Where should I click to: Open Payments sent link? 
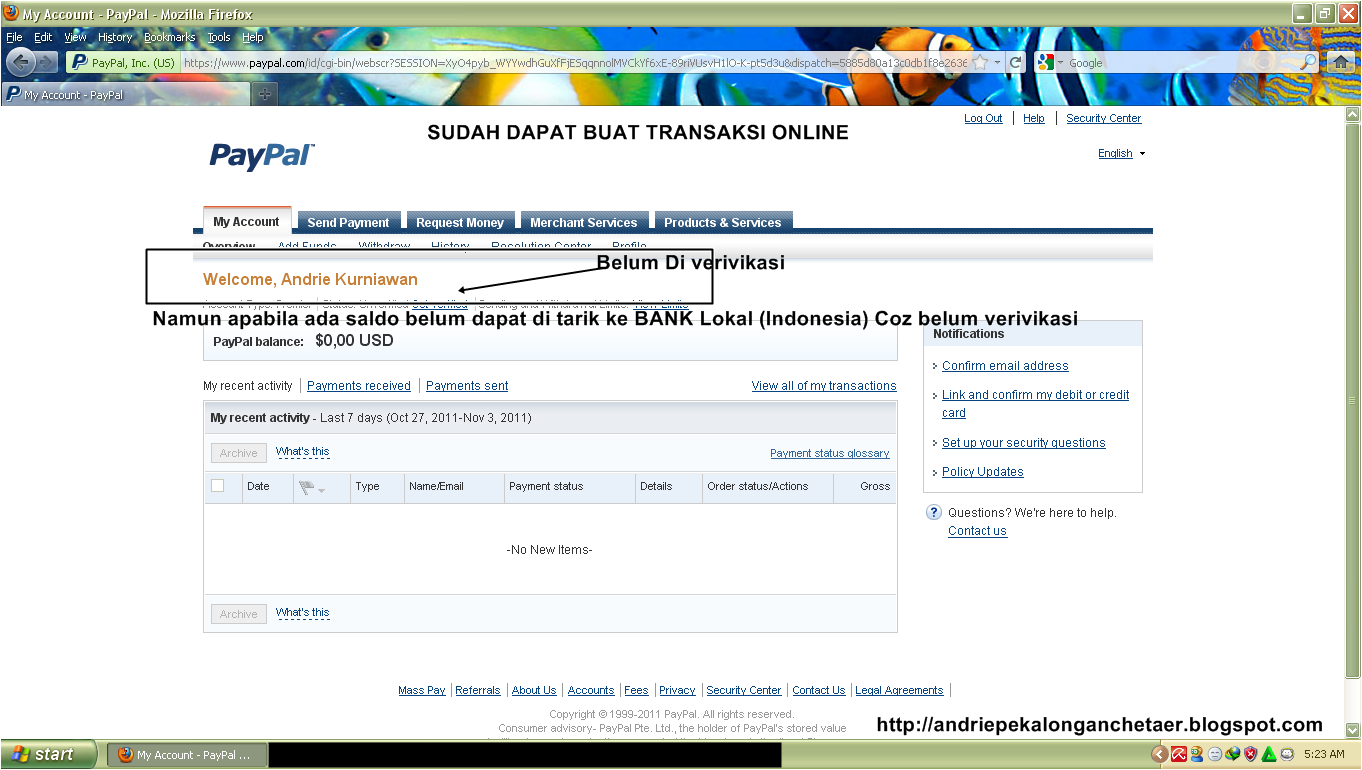click(467, 386)
